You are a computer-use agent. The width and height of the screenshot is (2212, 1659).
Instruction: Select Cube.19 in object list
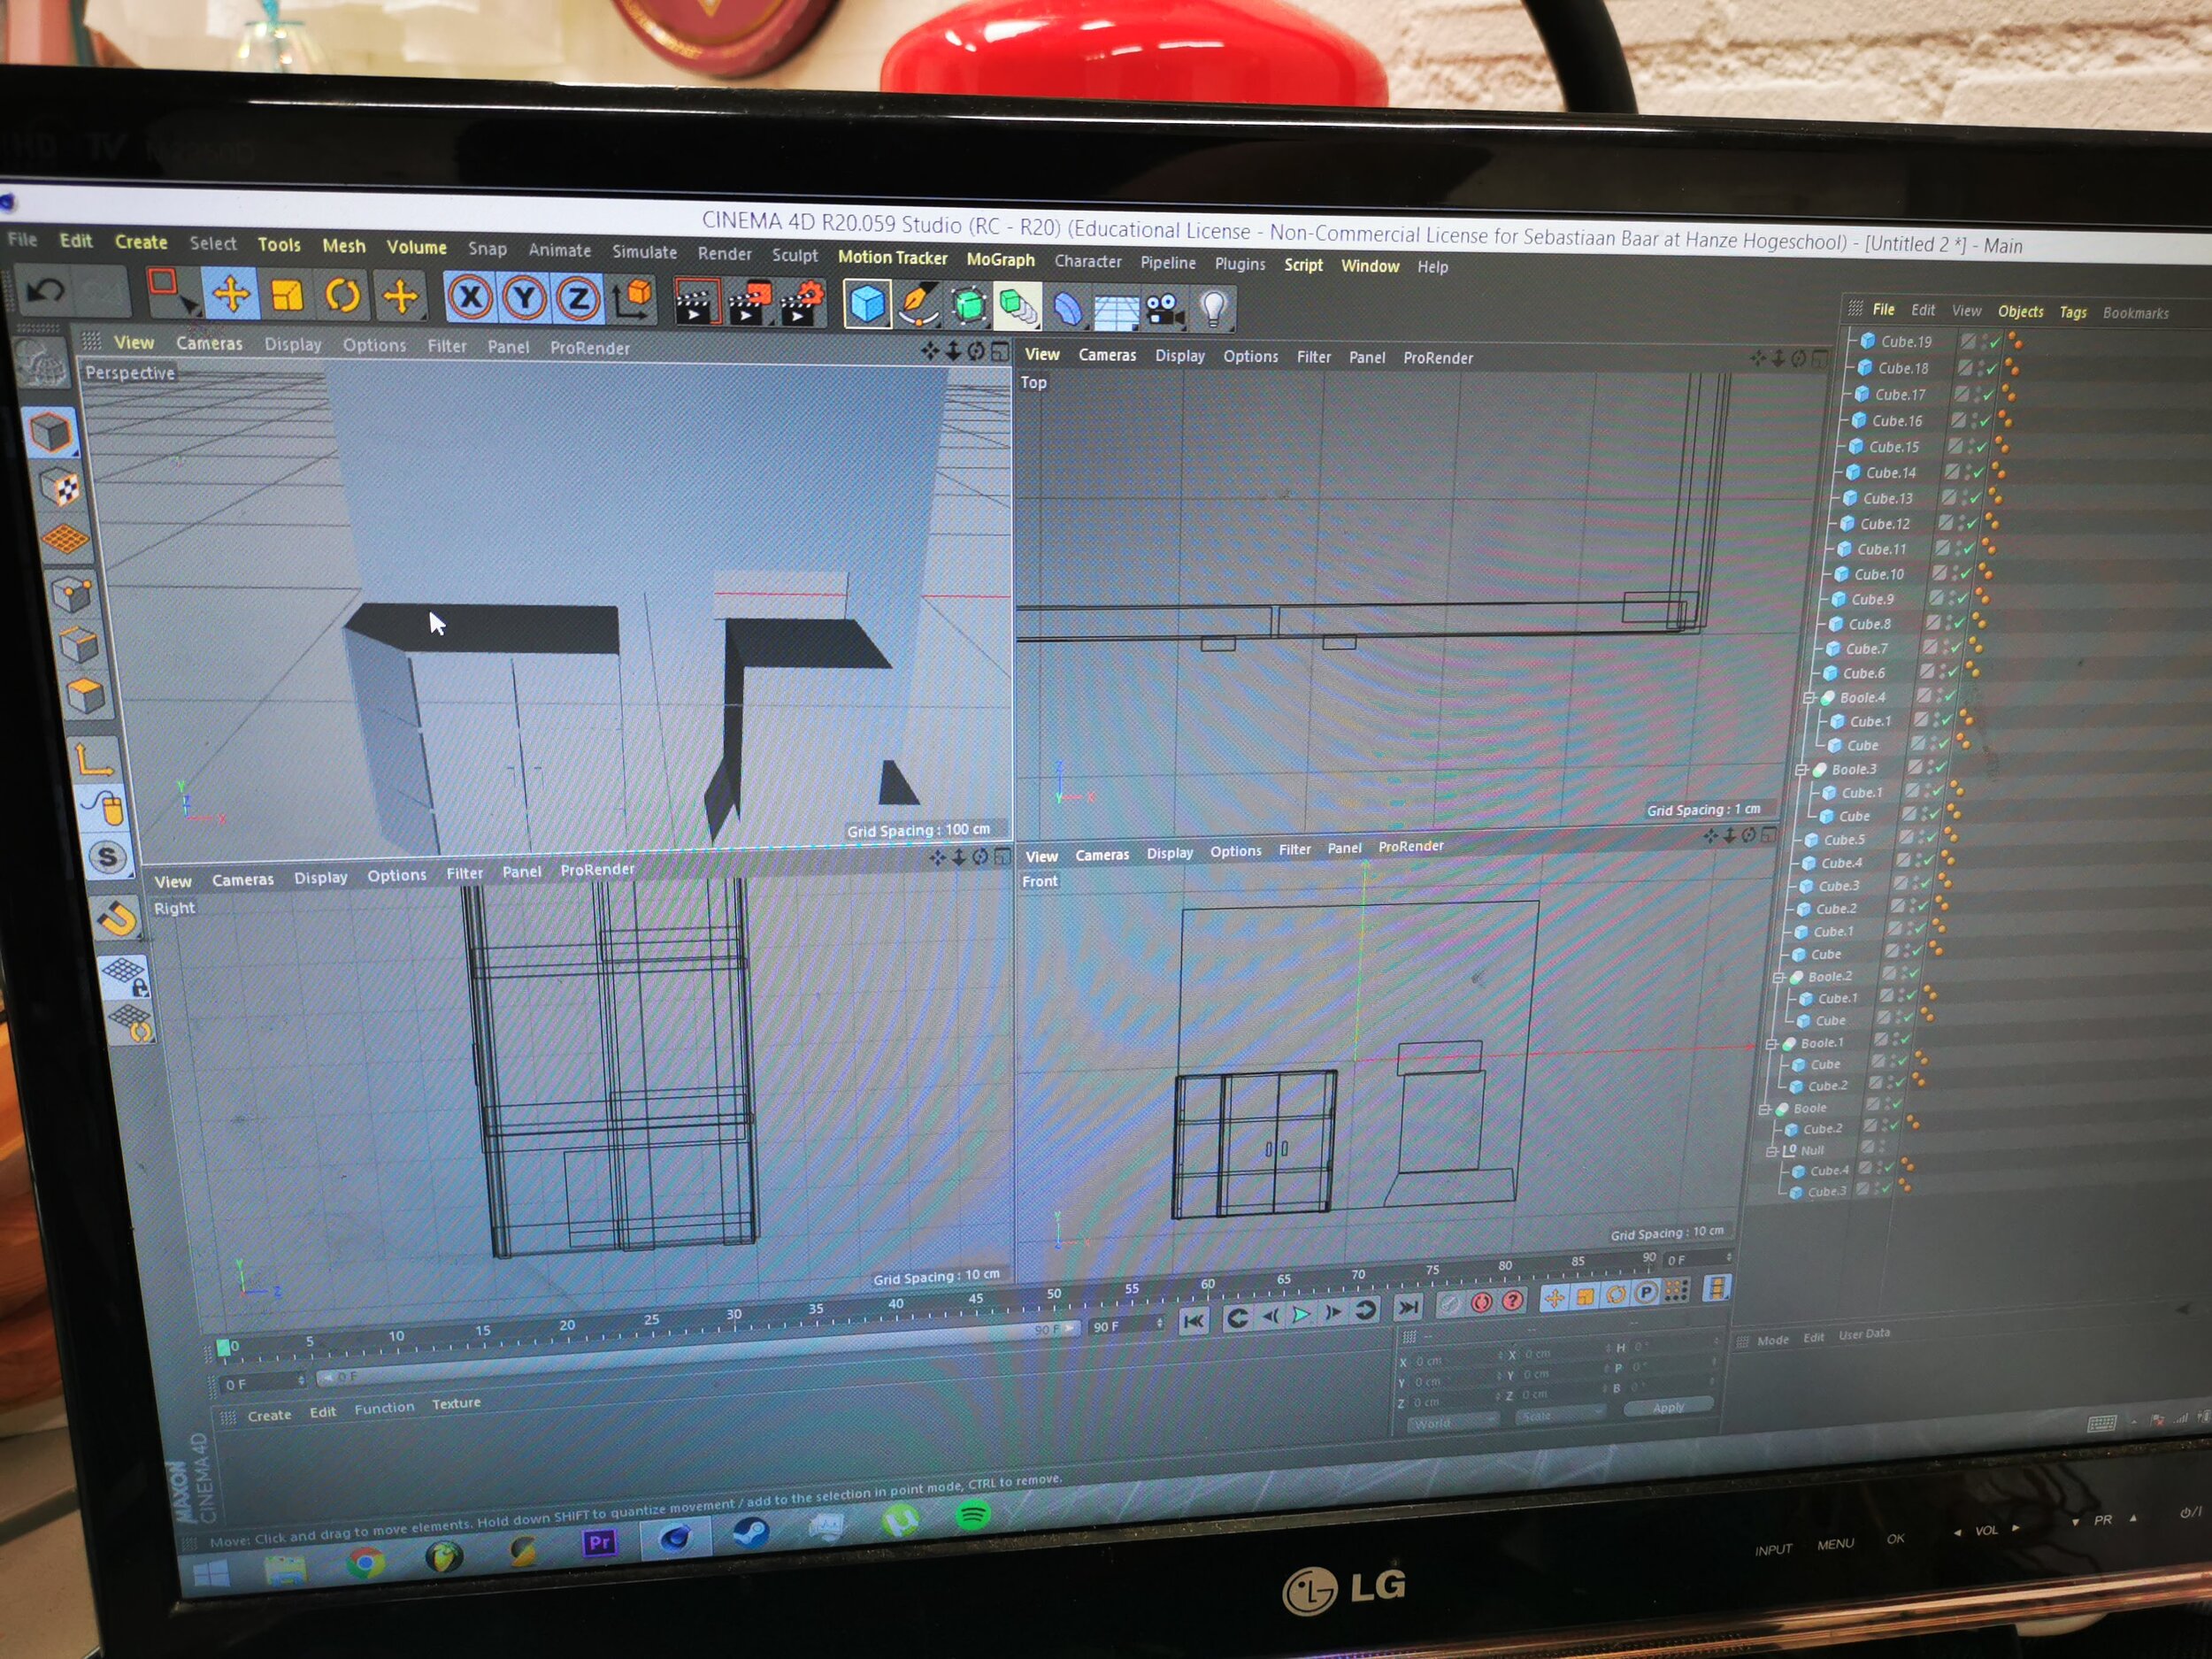tap(1905, 342)
